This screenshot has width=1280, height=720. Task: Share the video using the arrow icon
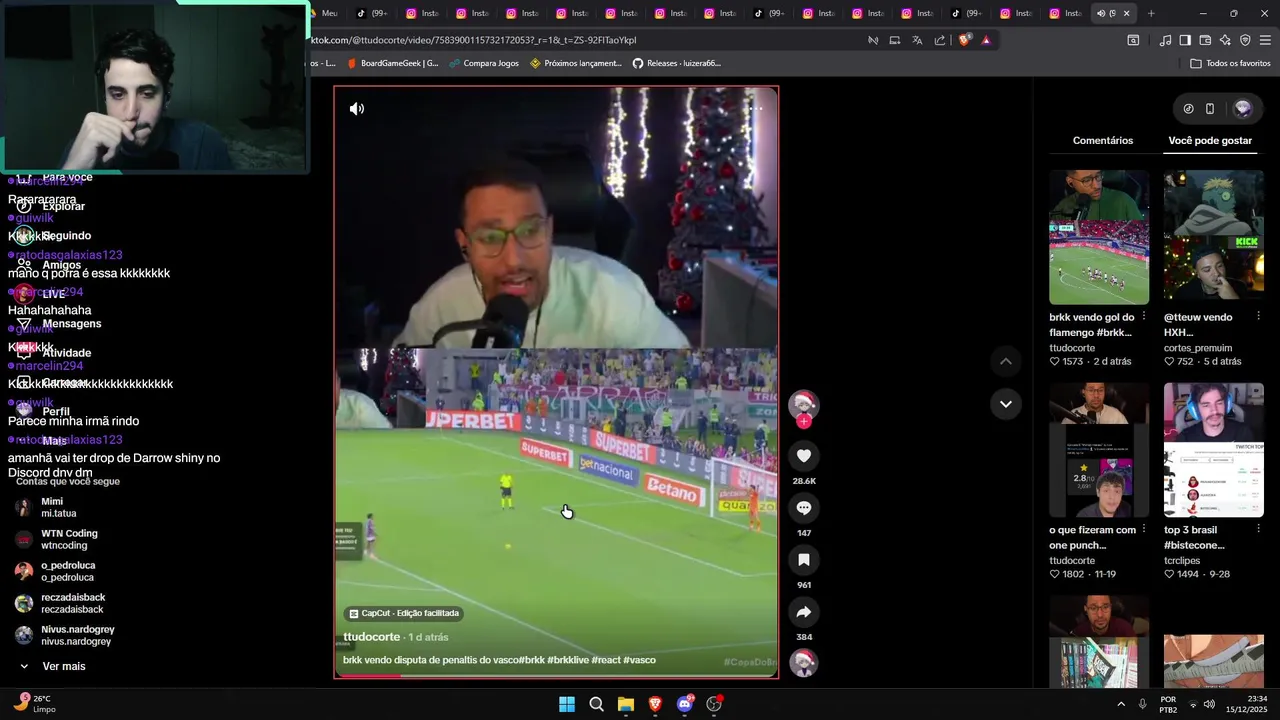tap(804, 612)
